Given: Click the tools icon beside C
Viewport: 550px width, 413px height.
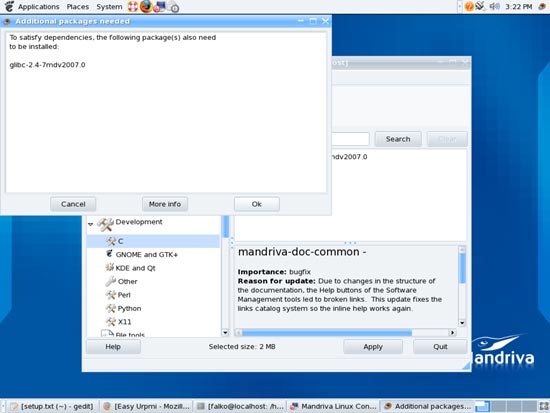Looking at the screenshot, I should click(x=111, y=241).
